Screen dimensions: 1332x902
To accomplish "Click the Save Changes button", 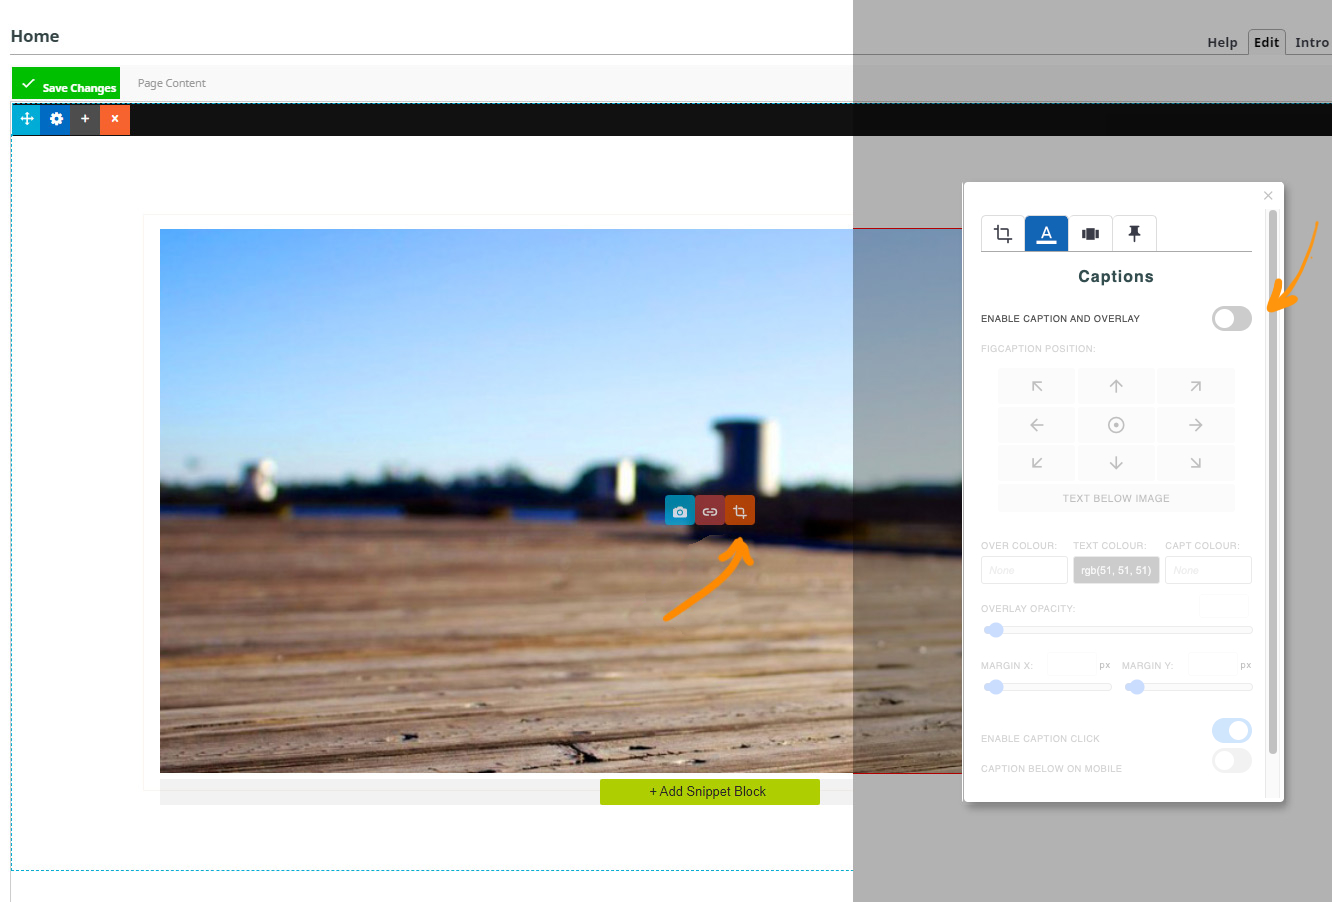I will pos(66,84).
